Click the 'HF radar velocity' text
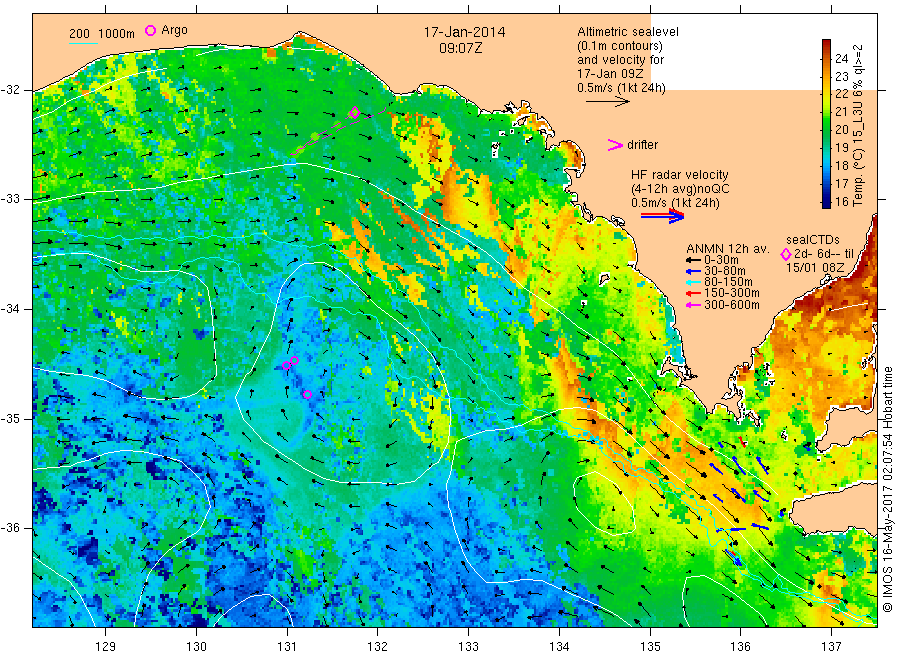The image size is (900, 660). pyautogui.click(x=680, y=174)
